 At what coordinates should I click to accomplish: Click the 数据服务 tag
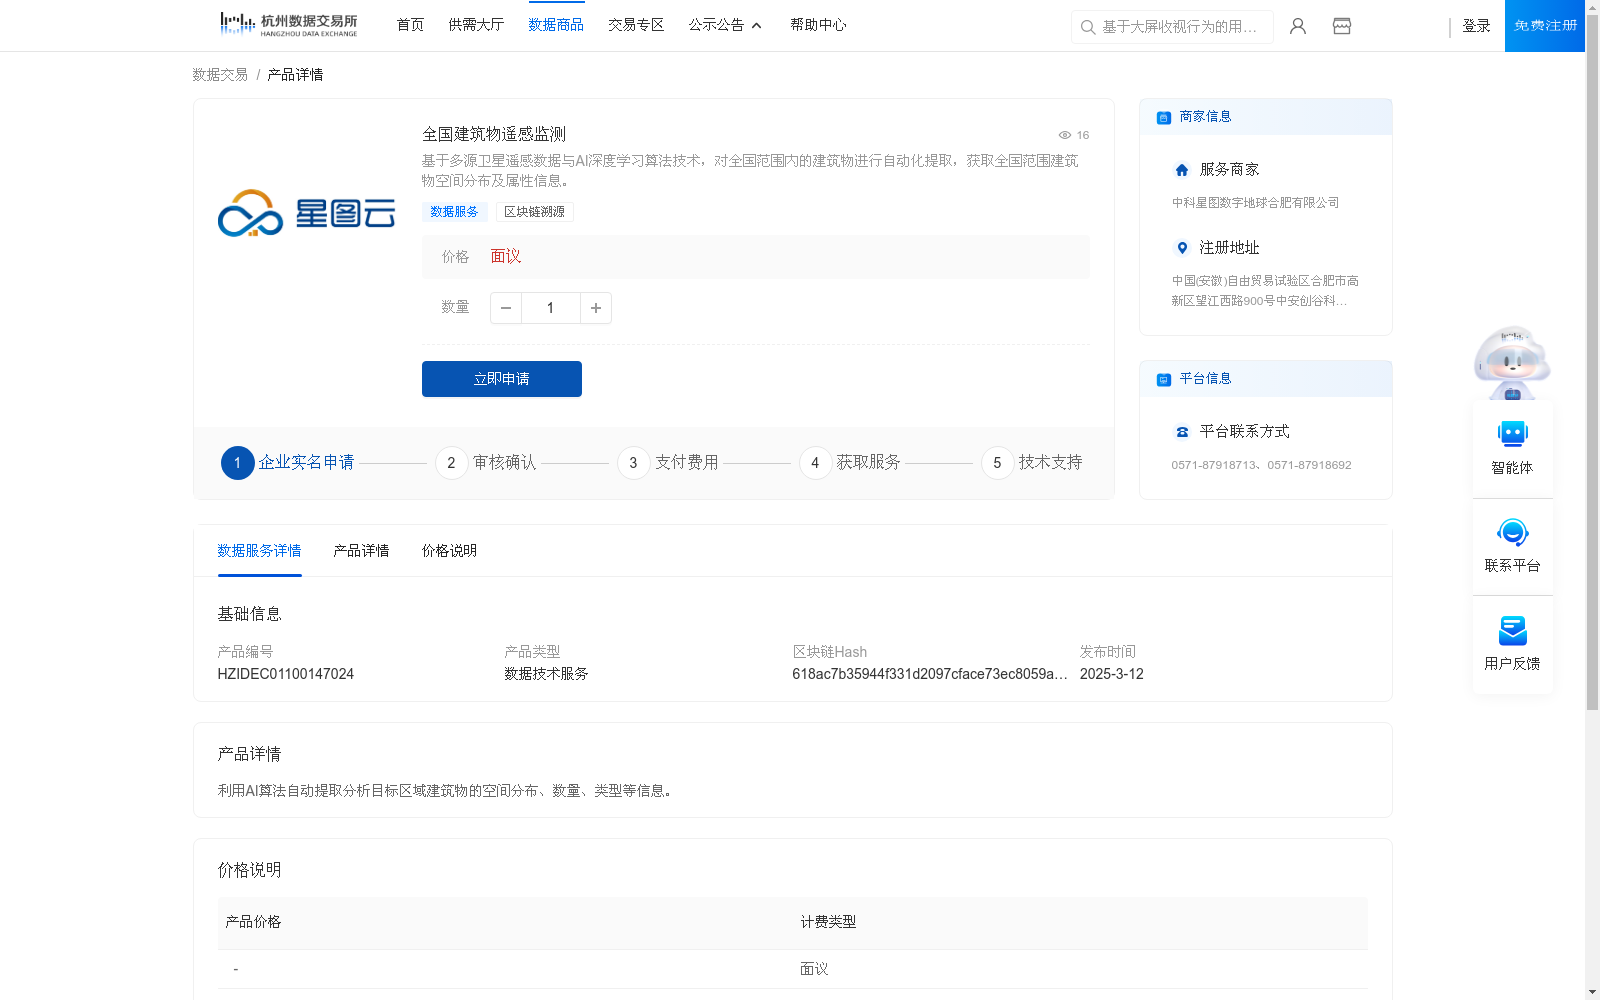pos(455,212)
